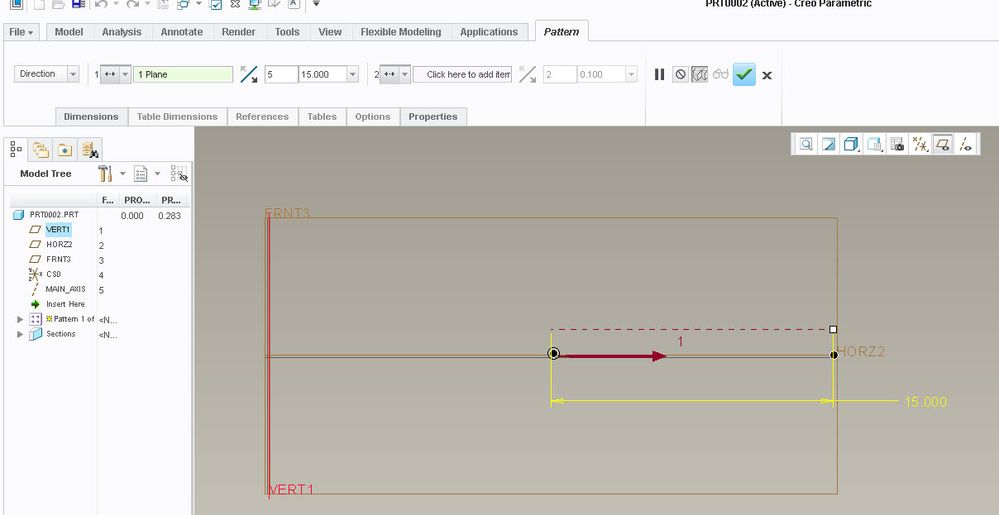Open the quick access toolbar customize arrow
The width and height of the screenshot is (999, 515).
click(x=316, y=4)
